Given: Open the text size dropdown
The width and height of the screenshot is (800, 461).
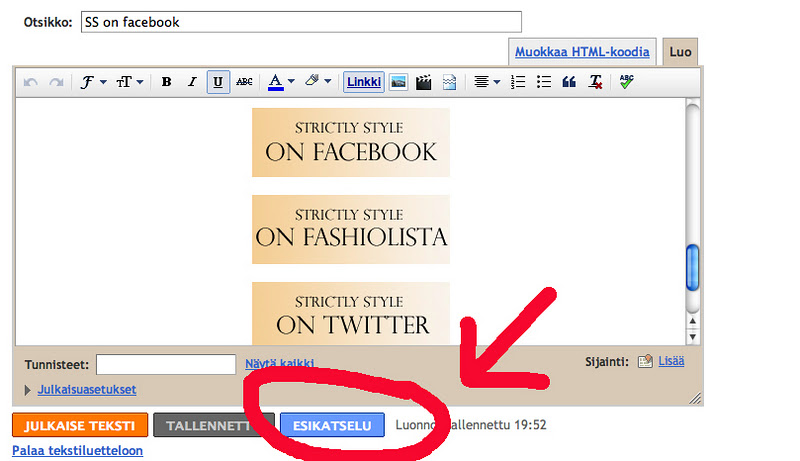Looking at the screenshot, I should pyautogui.click(x=130, y=82).
